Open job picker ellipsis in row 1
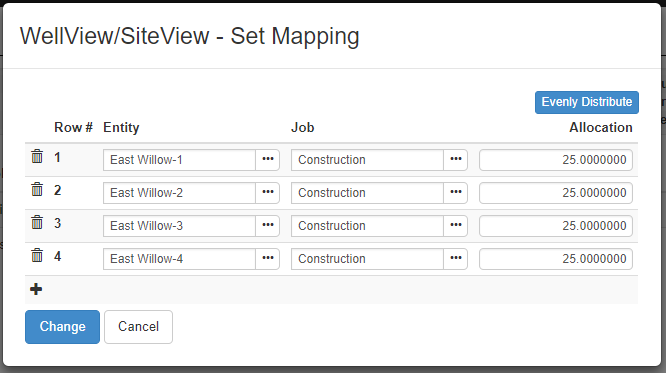The height and width of the screenshot is (373, 666). coord(456,160)
